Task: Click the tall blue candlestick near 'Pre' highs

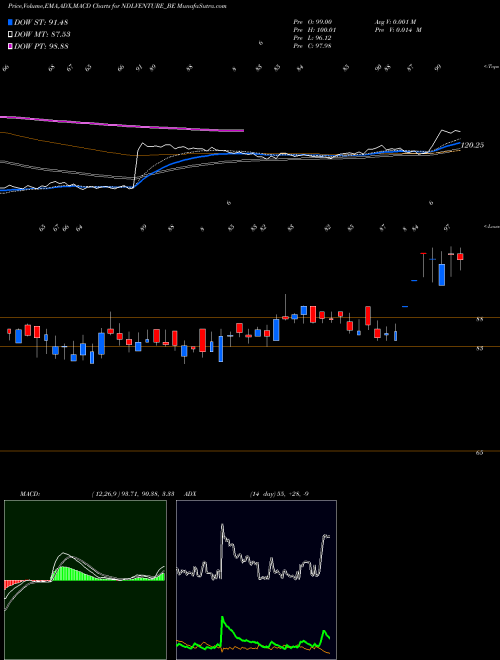Action: (441, 275)
